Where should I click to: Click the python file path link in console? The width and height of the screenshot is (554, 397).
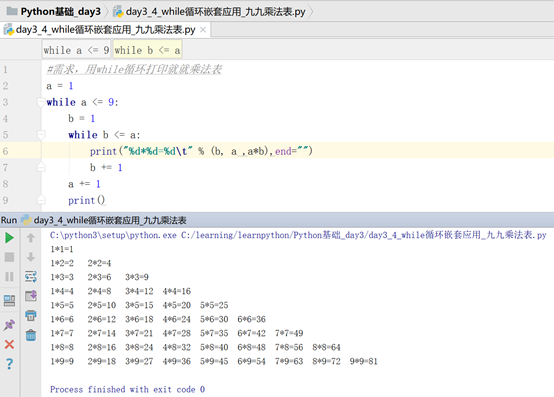pos(298,235)
